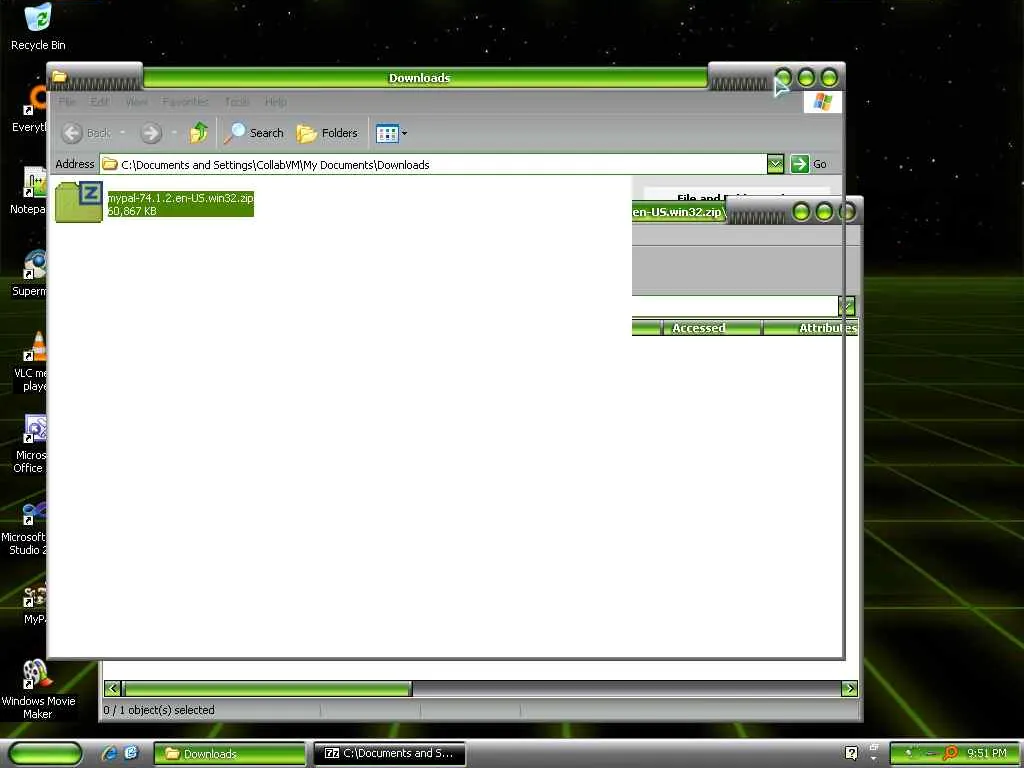The width and height of the screenshot is (1024, 768).
Task: Open the path dropdown in 7-Zip window
Action: [x=846, y=306]
